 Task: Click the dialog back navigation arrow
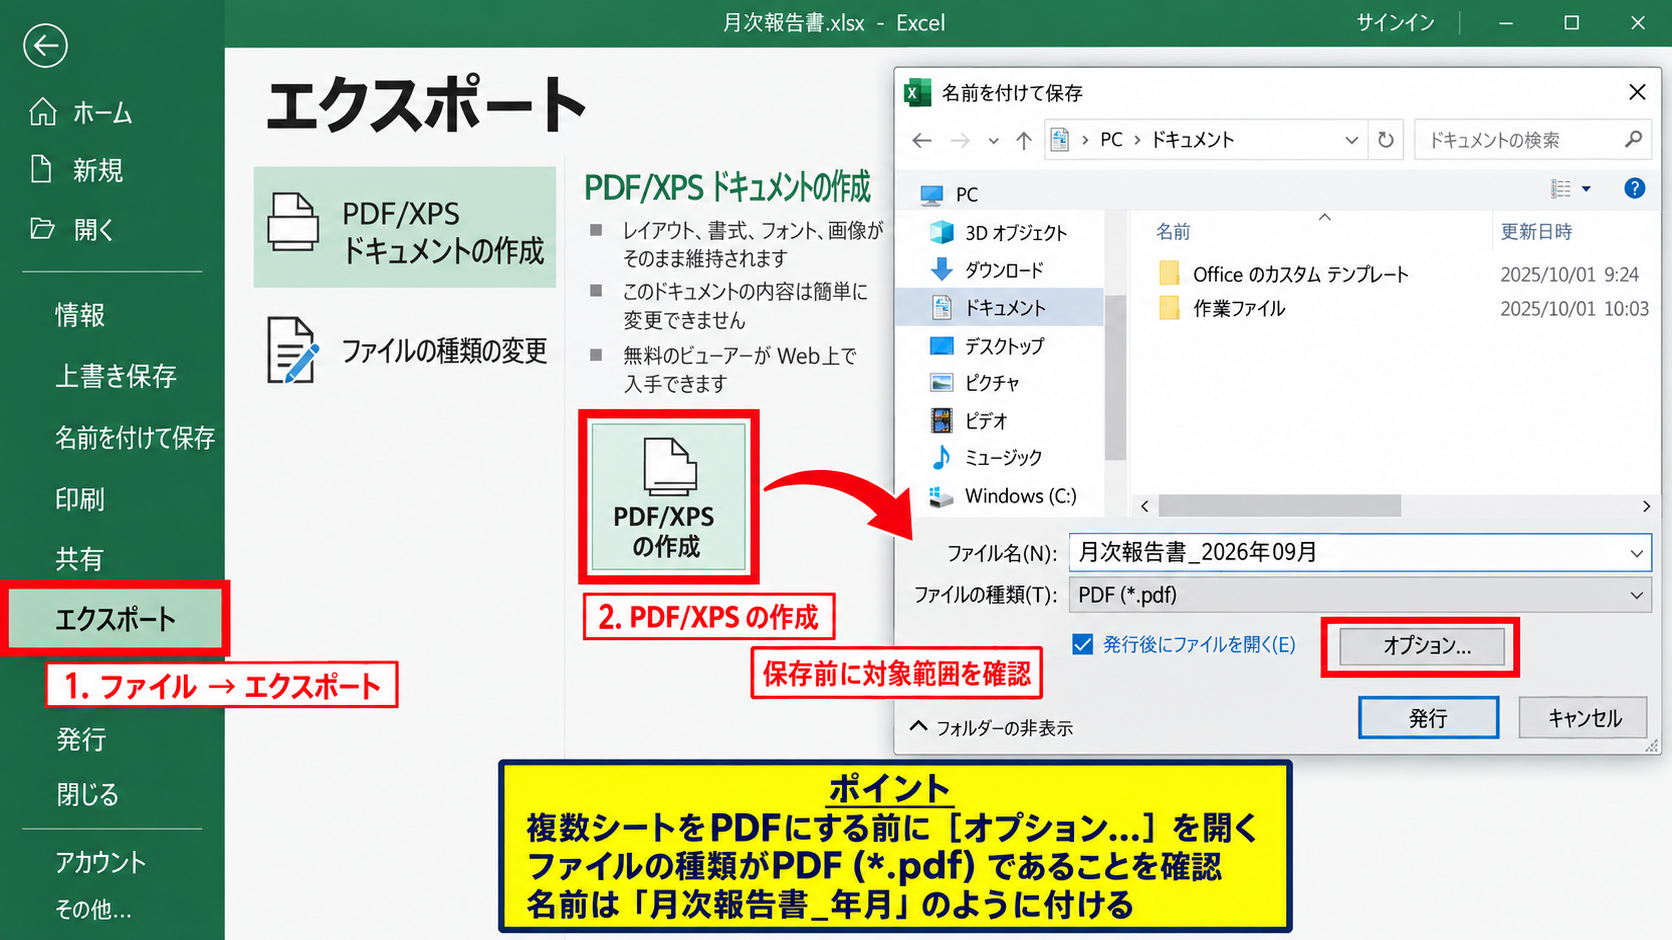coord(922,140)
